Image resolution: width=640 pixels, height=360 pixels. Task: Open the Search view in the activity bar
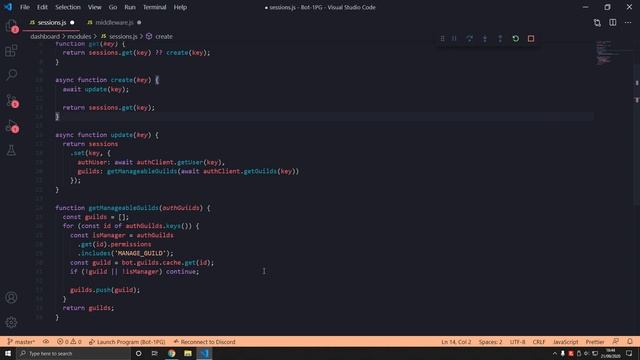coord(11,74)
